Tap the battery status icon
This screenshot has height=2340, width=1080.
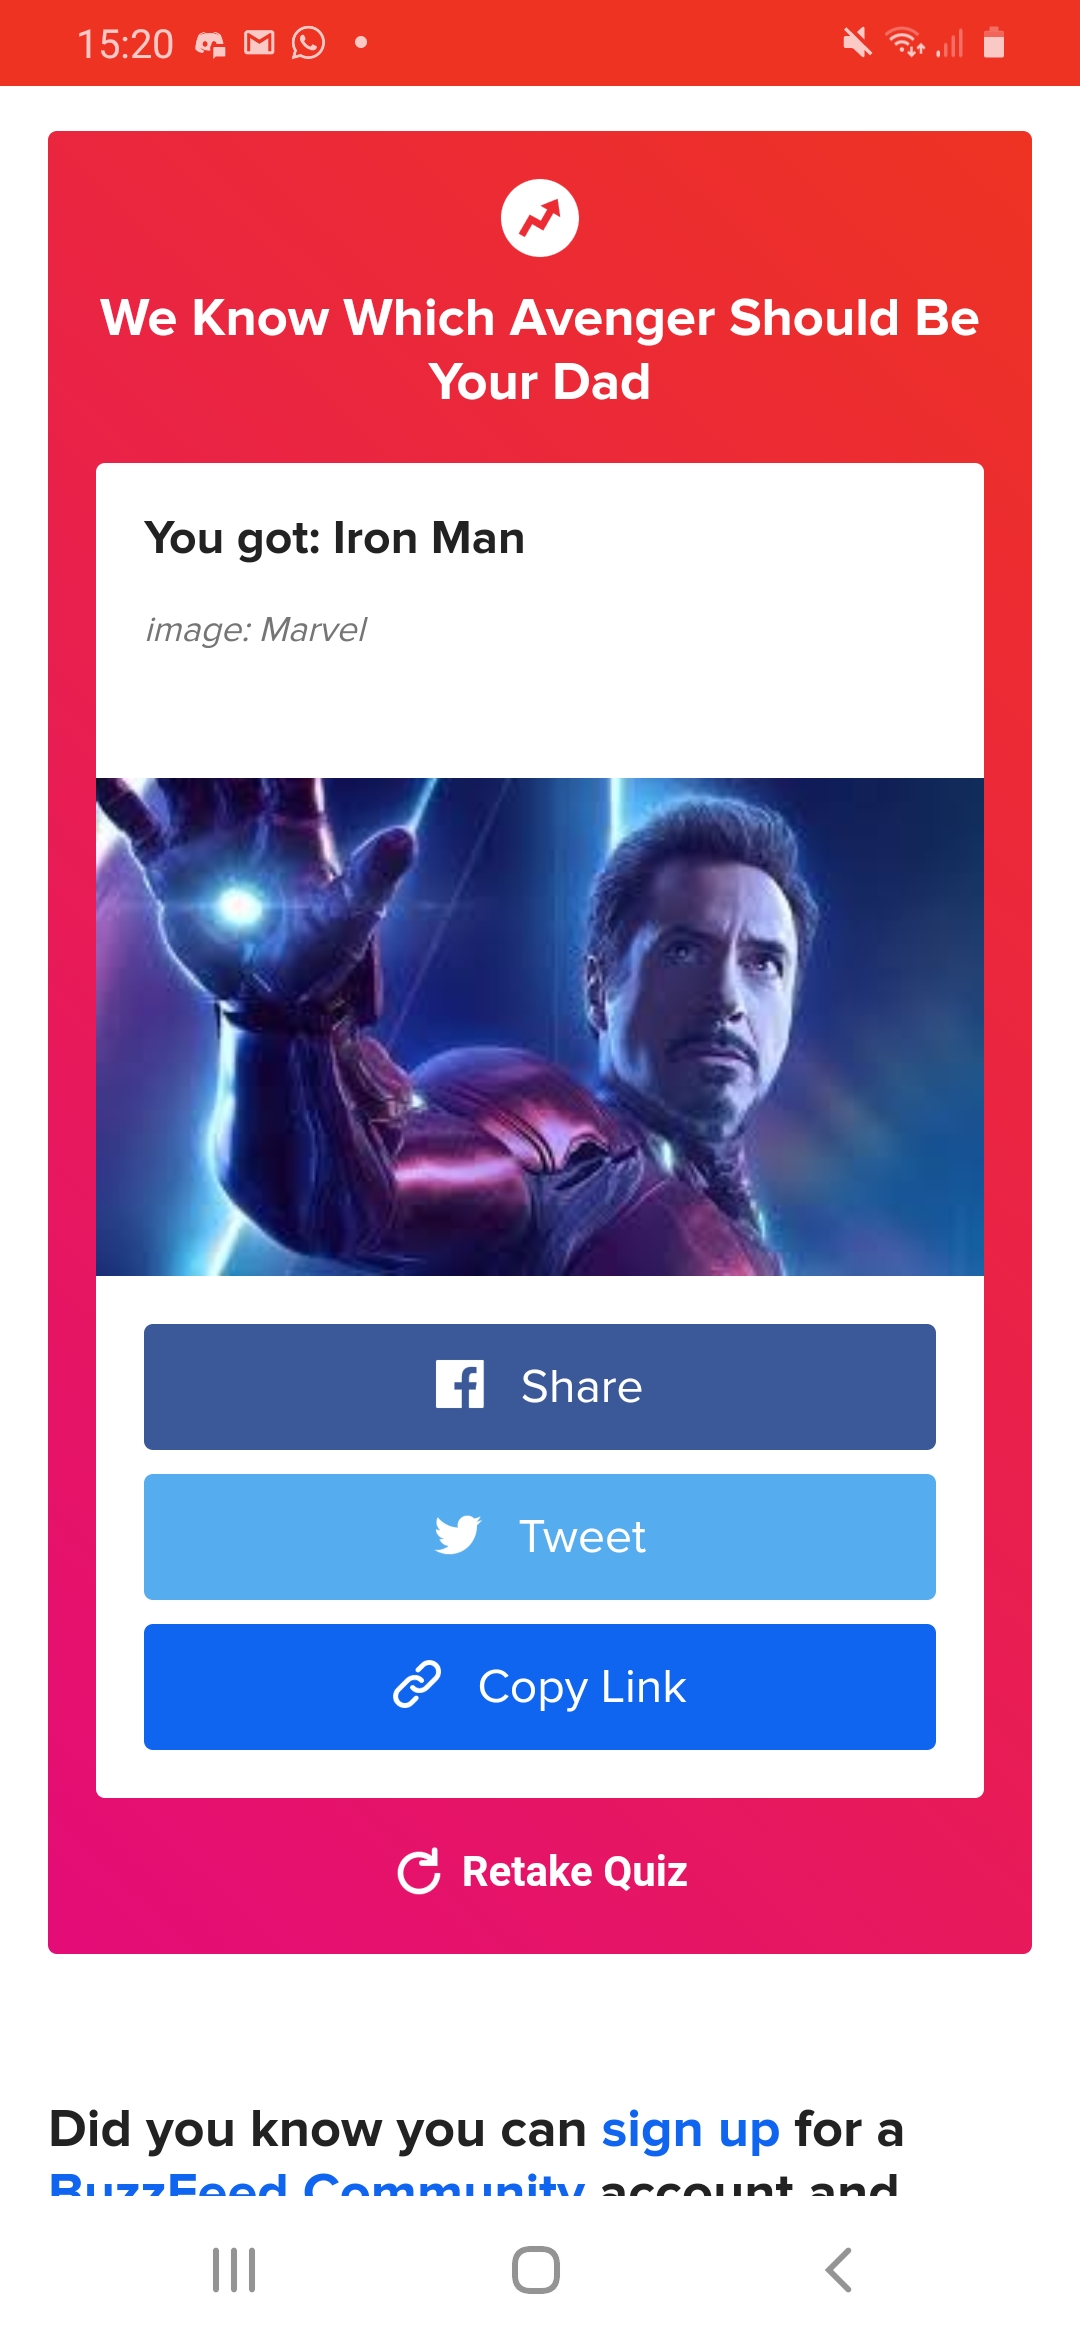[x=993, y=43]
